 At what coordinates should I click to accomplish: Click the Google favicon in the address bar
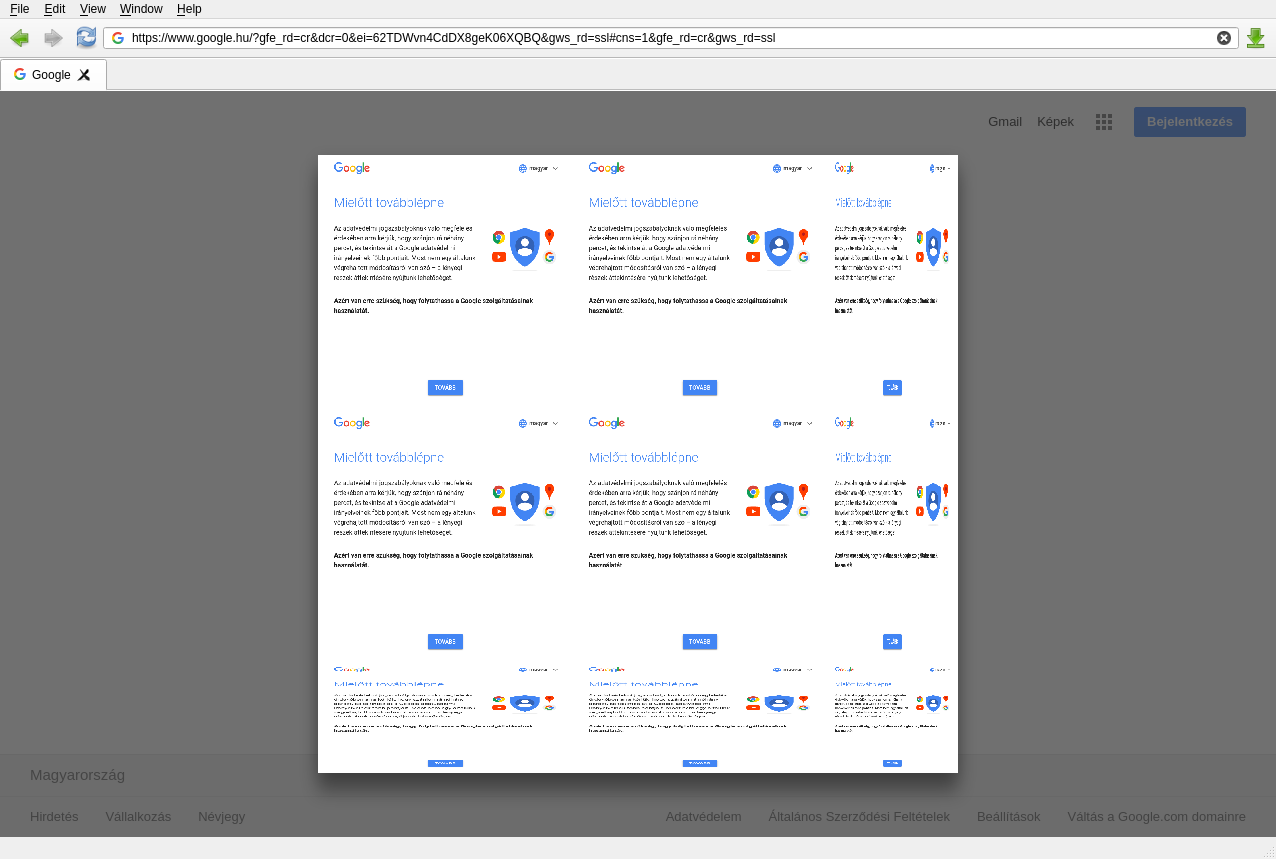coord(118,38)
